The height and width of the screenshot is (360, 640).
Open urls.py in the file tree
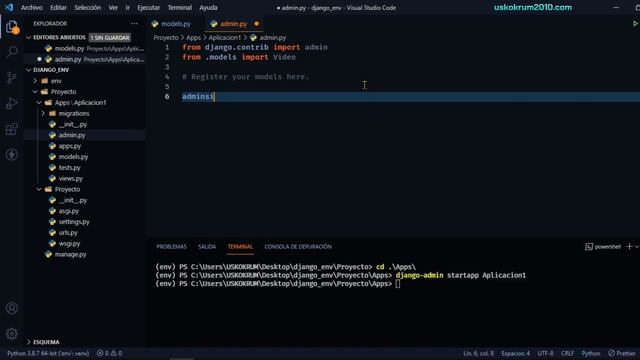pyautogui.click(x=68, y=233)
